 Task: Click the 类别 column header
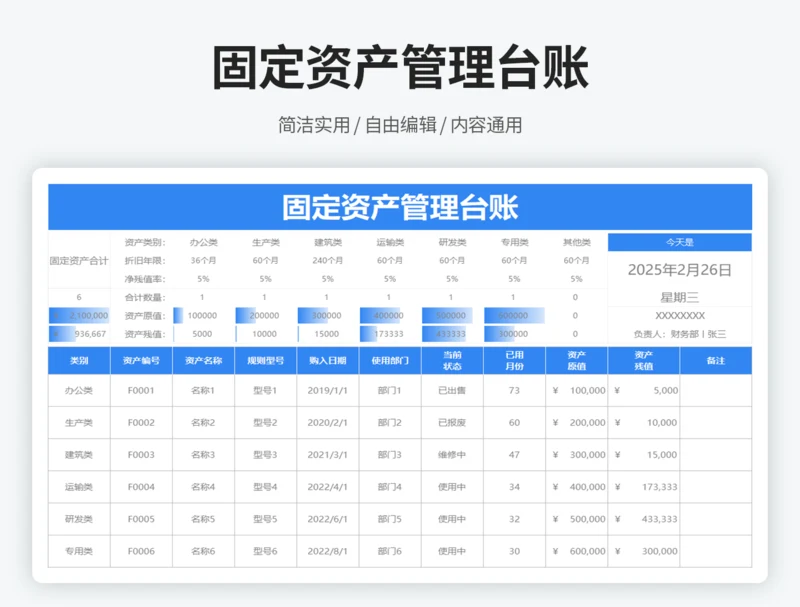79,361
